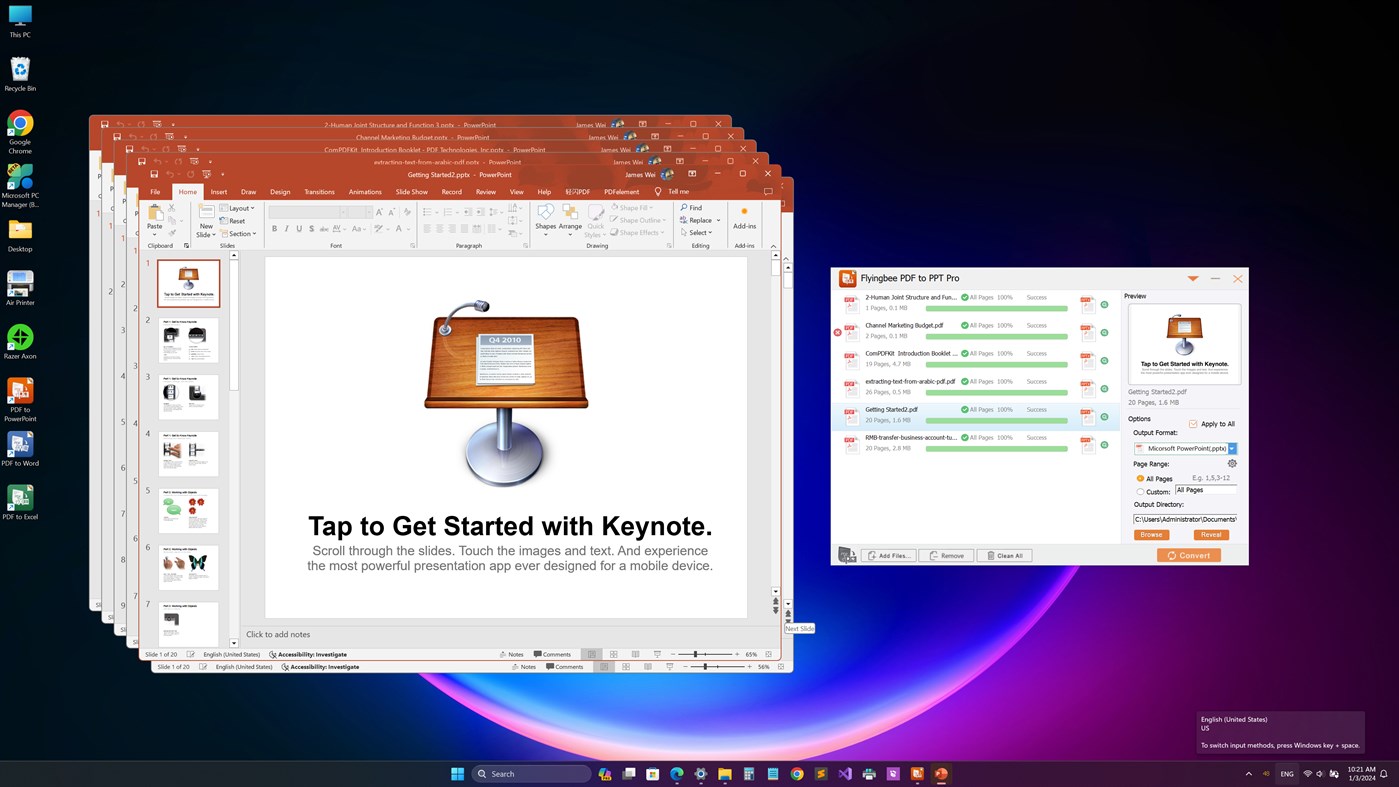Switch to the Design ribbon tab
This screenshot has width=1399, height=787.
(x=280, y=192)
